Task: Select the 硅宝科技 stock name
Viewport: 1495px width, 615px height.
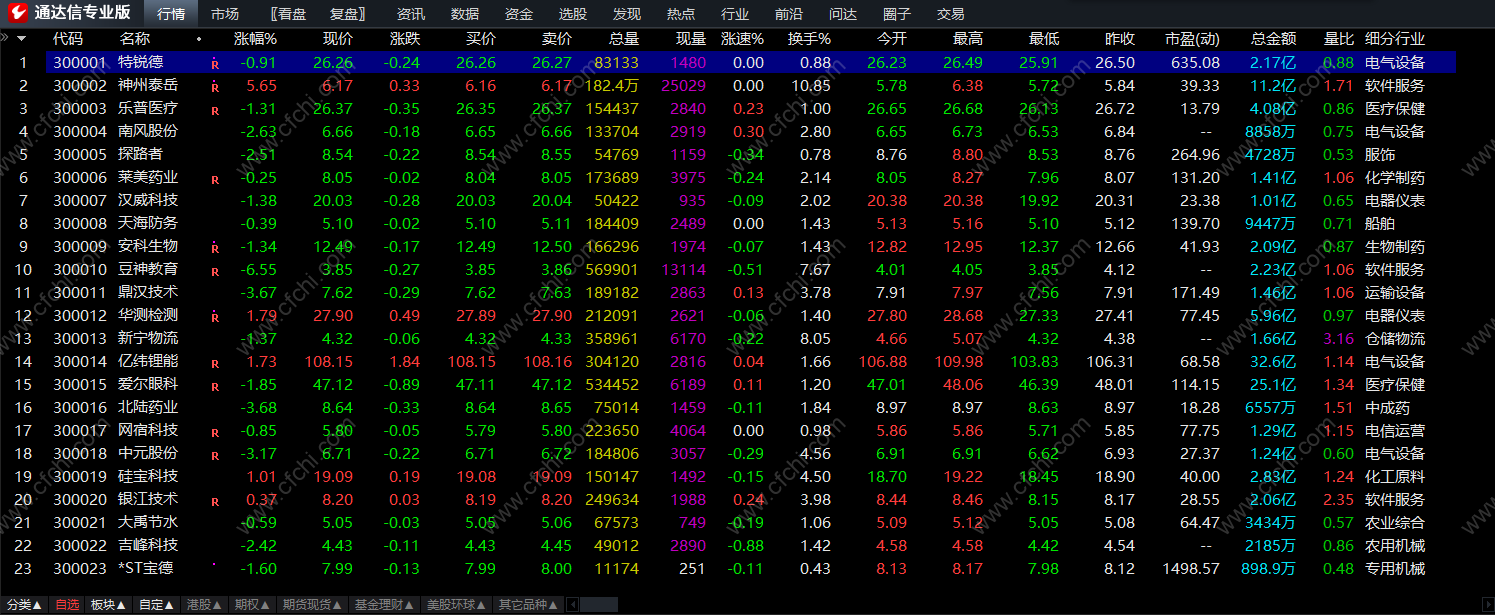Action: tap(149, 477)
